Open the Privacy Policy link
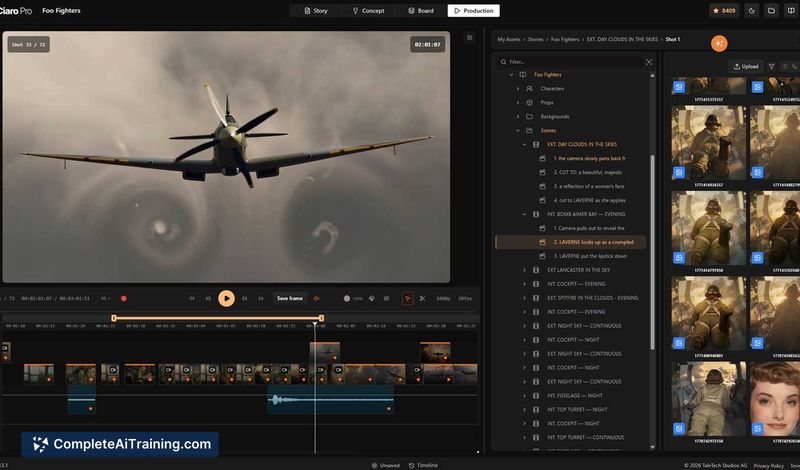The width and height of the screenshot is (800, 470). pos(769,465)
